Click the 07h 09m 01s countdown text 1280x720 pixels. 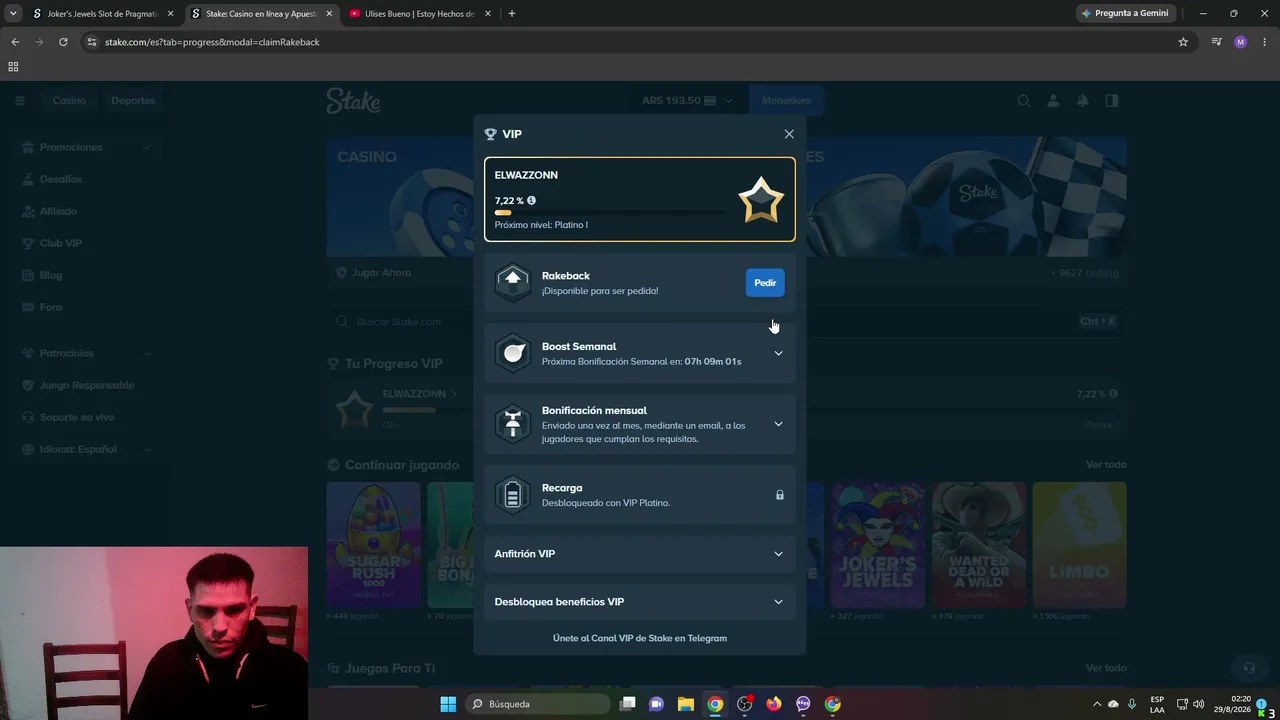pos(713,361)
